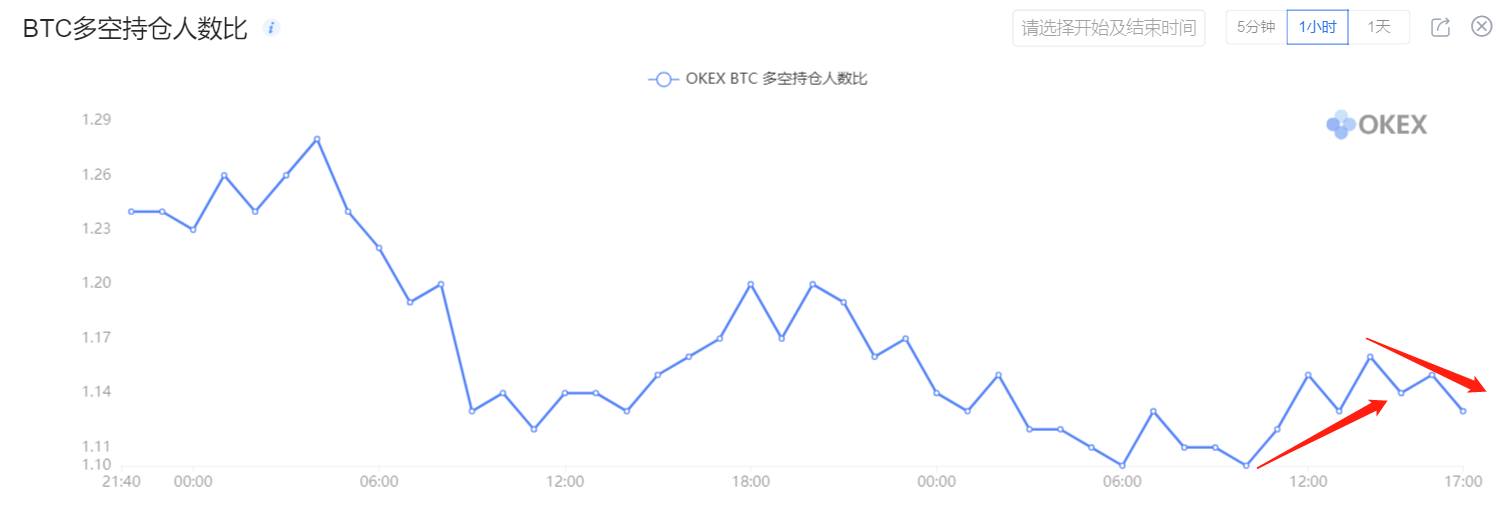Click the upward red arrow annotation

1323,433
